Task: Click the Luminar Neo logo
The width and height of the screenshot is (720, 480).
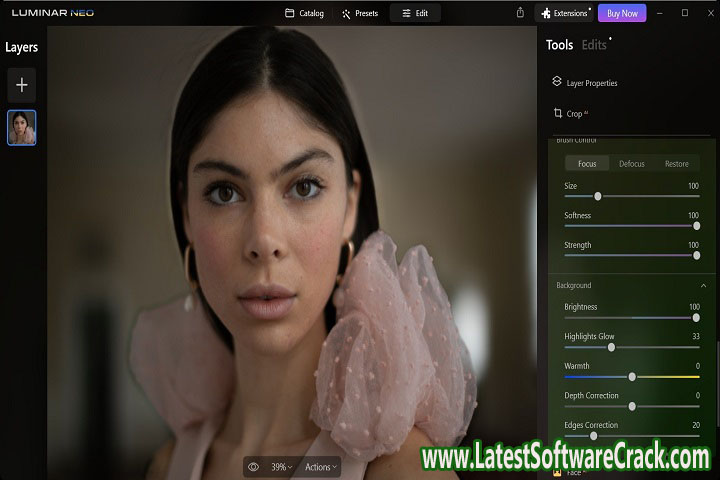Action: 53,13
